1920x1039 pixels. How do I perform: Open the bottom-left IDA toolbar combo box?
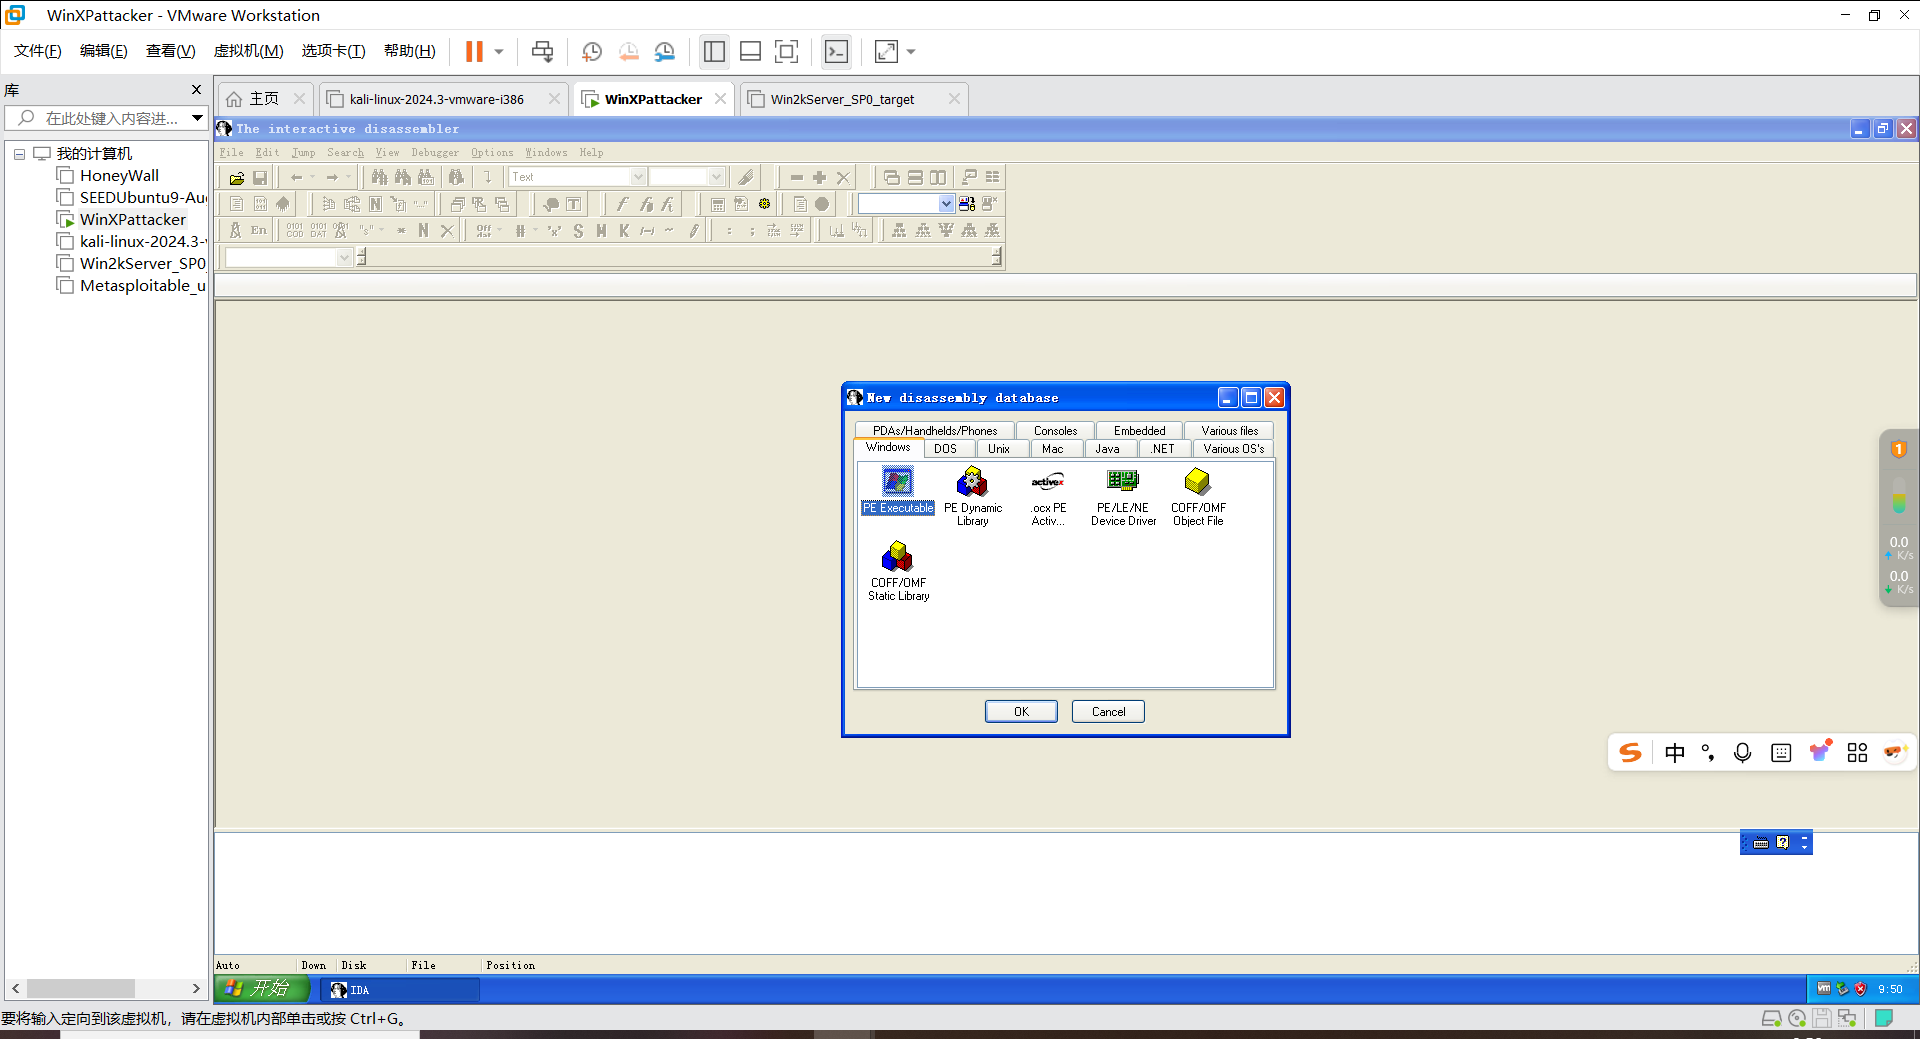click(344, 258)
